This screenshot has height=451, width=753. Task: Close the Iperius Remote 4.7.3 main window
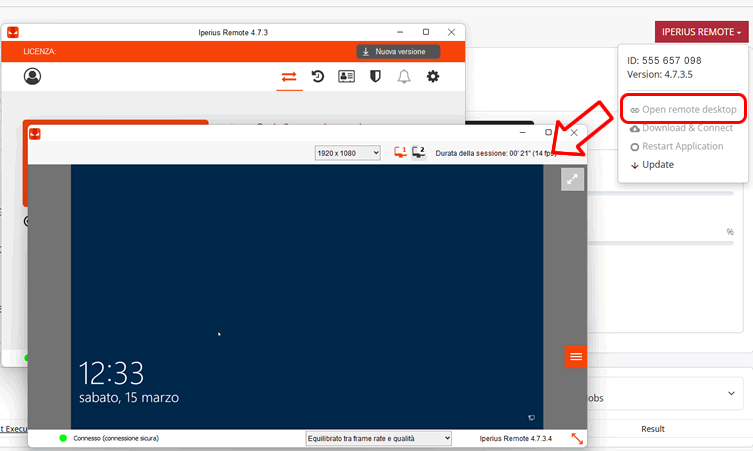[451, 32]
